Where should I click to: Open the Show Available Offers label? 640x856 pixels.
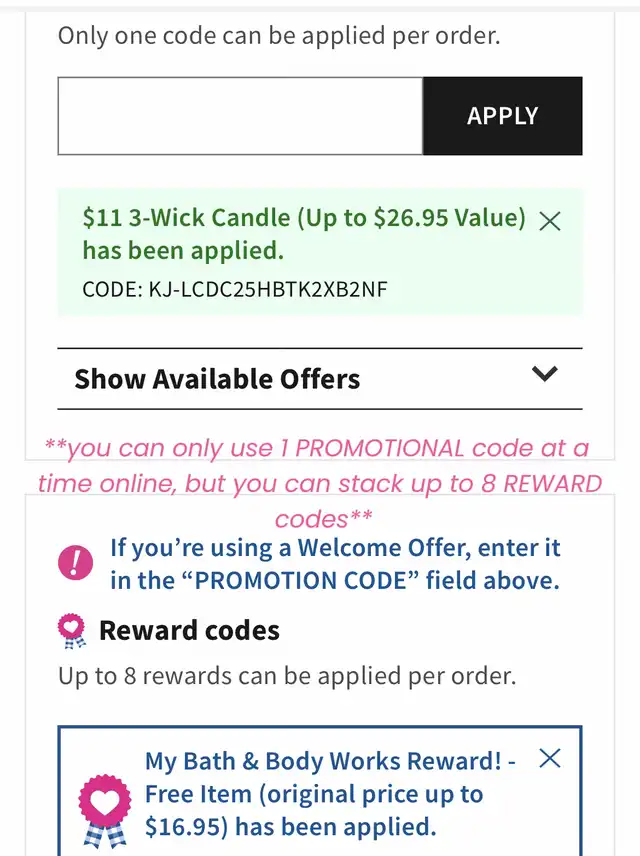click(217, 379)
